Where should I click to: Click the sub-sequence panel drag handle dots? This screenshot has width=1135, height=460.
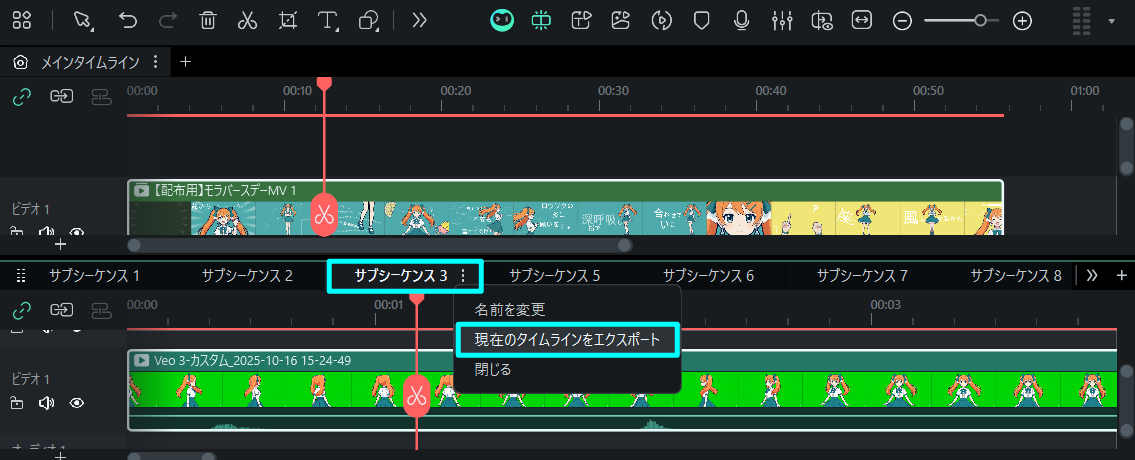pyautogui.click(x=21, y=275)
